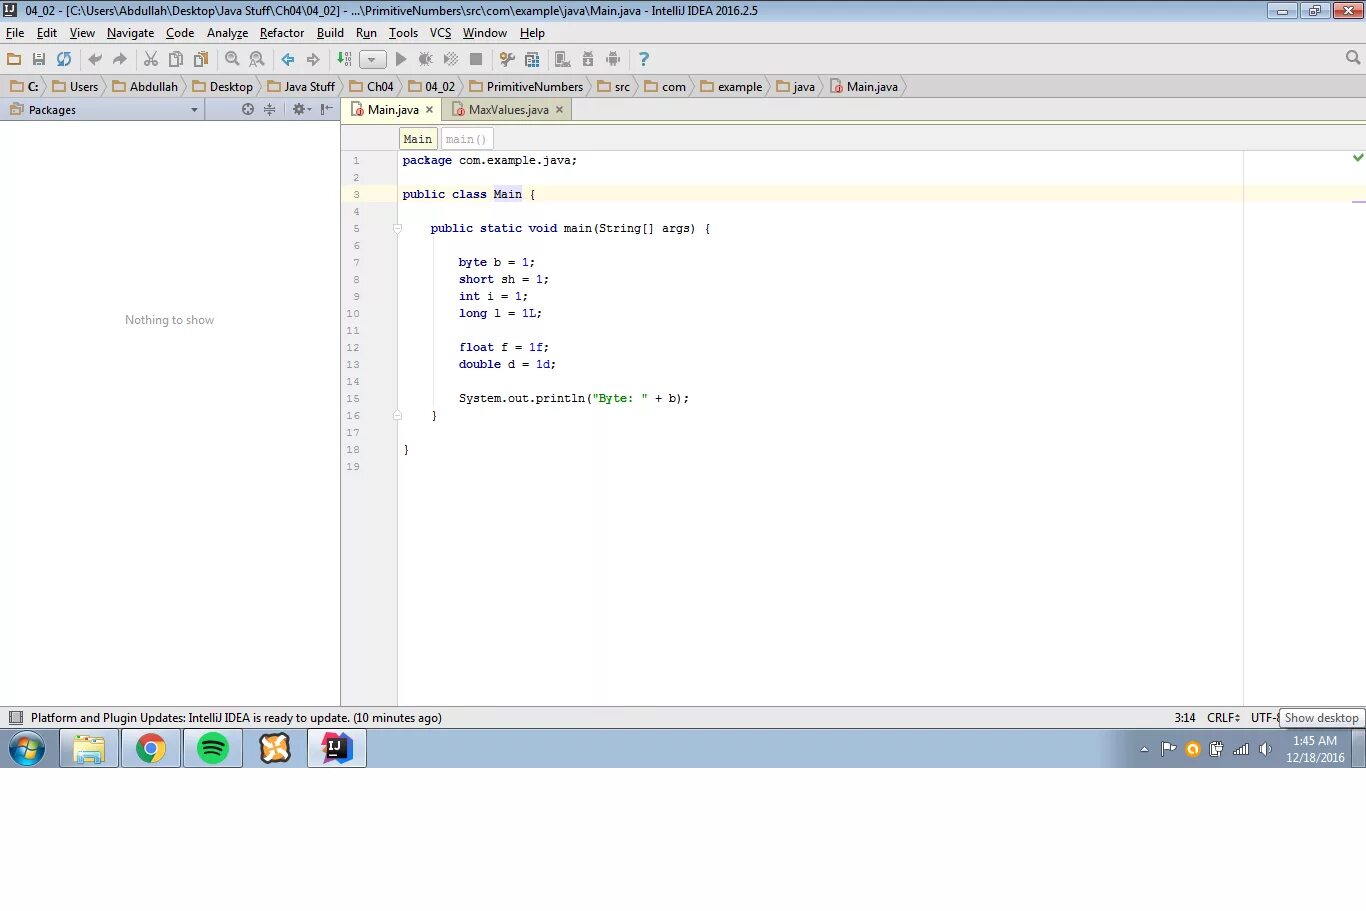Make project with the green arrow binary icon
This screenshot has width=1366, height=911.
344,59
